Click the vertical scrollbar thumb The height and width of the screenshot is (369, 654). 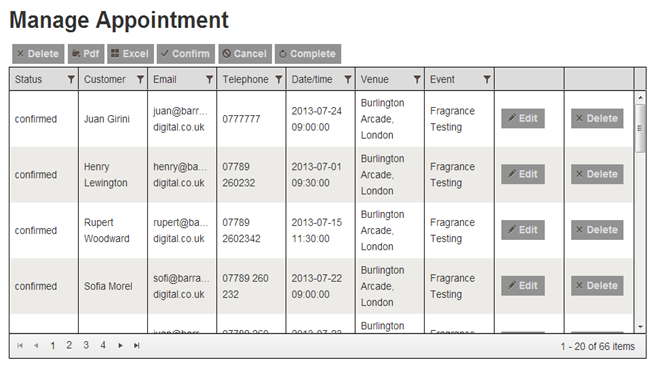pyautogui.click(x=640, y=128)
